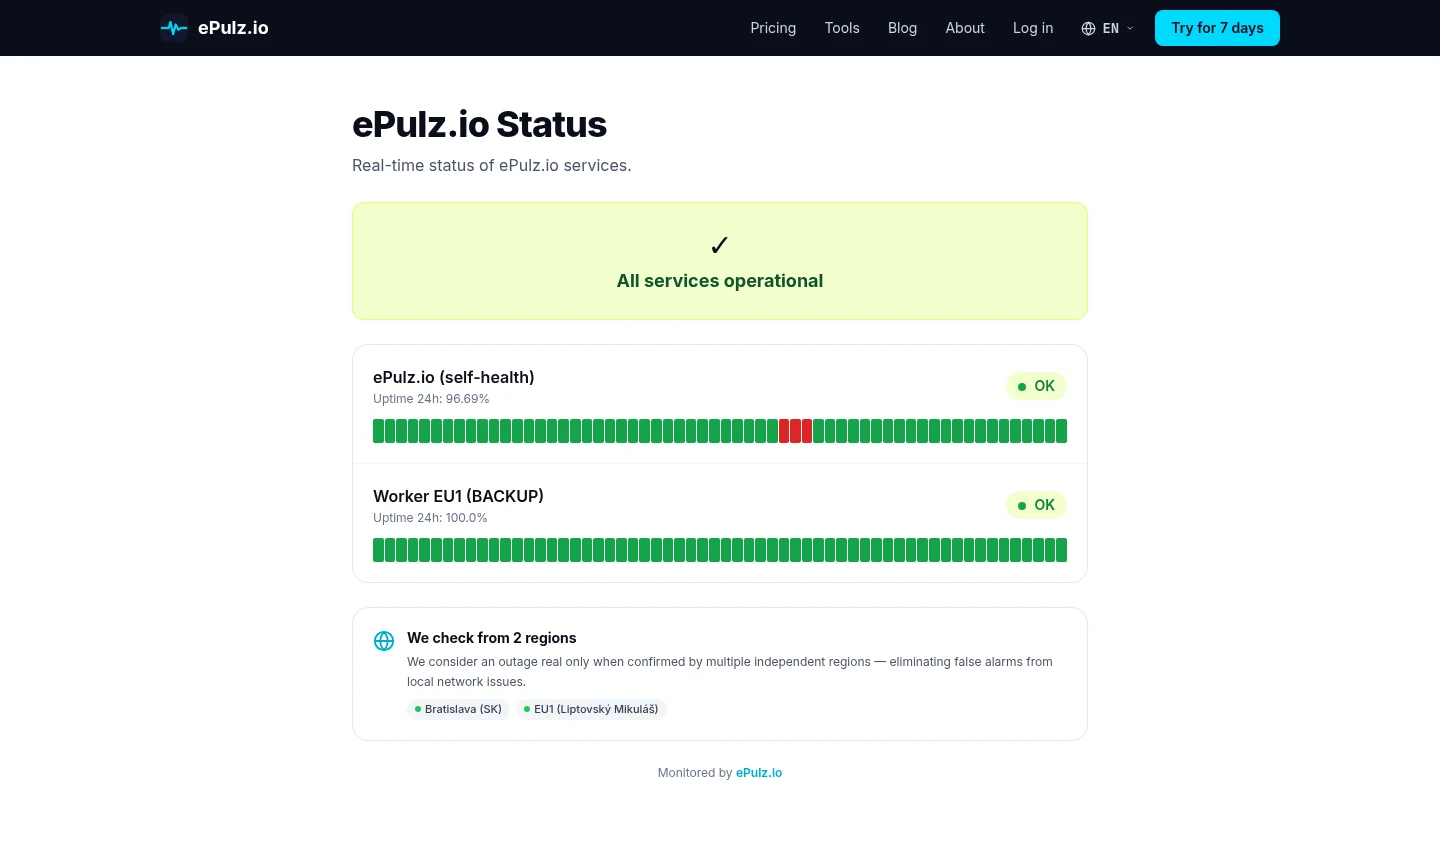1440x861 pixels.
Task: Open the Tools menu item
Action: pyautogui.click(x=842, y=28)
